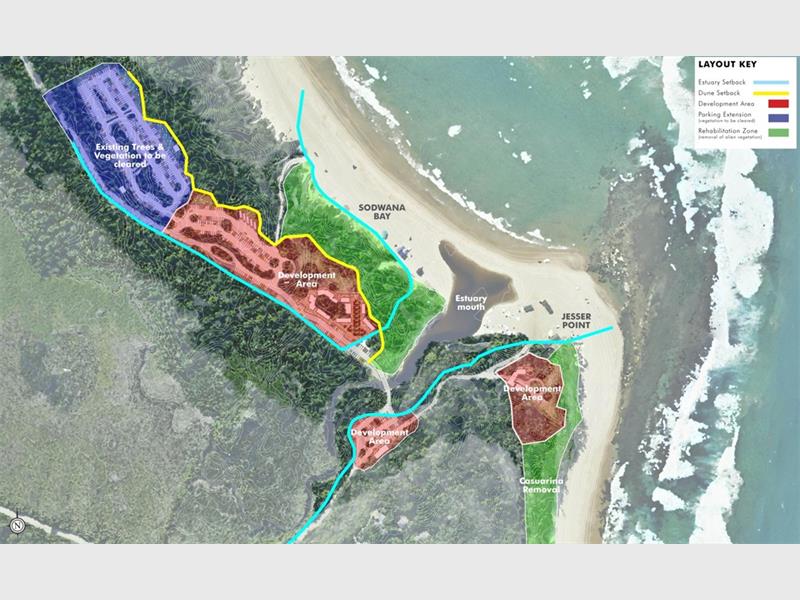The height and width of the screenshot is (600, 800).
Task: Click the Sodwana Bay label
Action: coord(382,212)
